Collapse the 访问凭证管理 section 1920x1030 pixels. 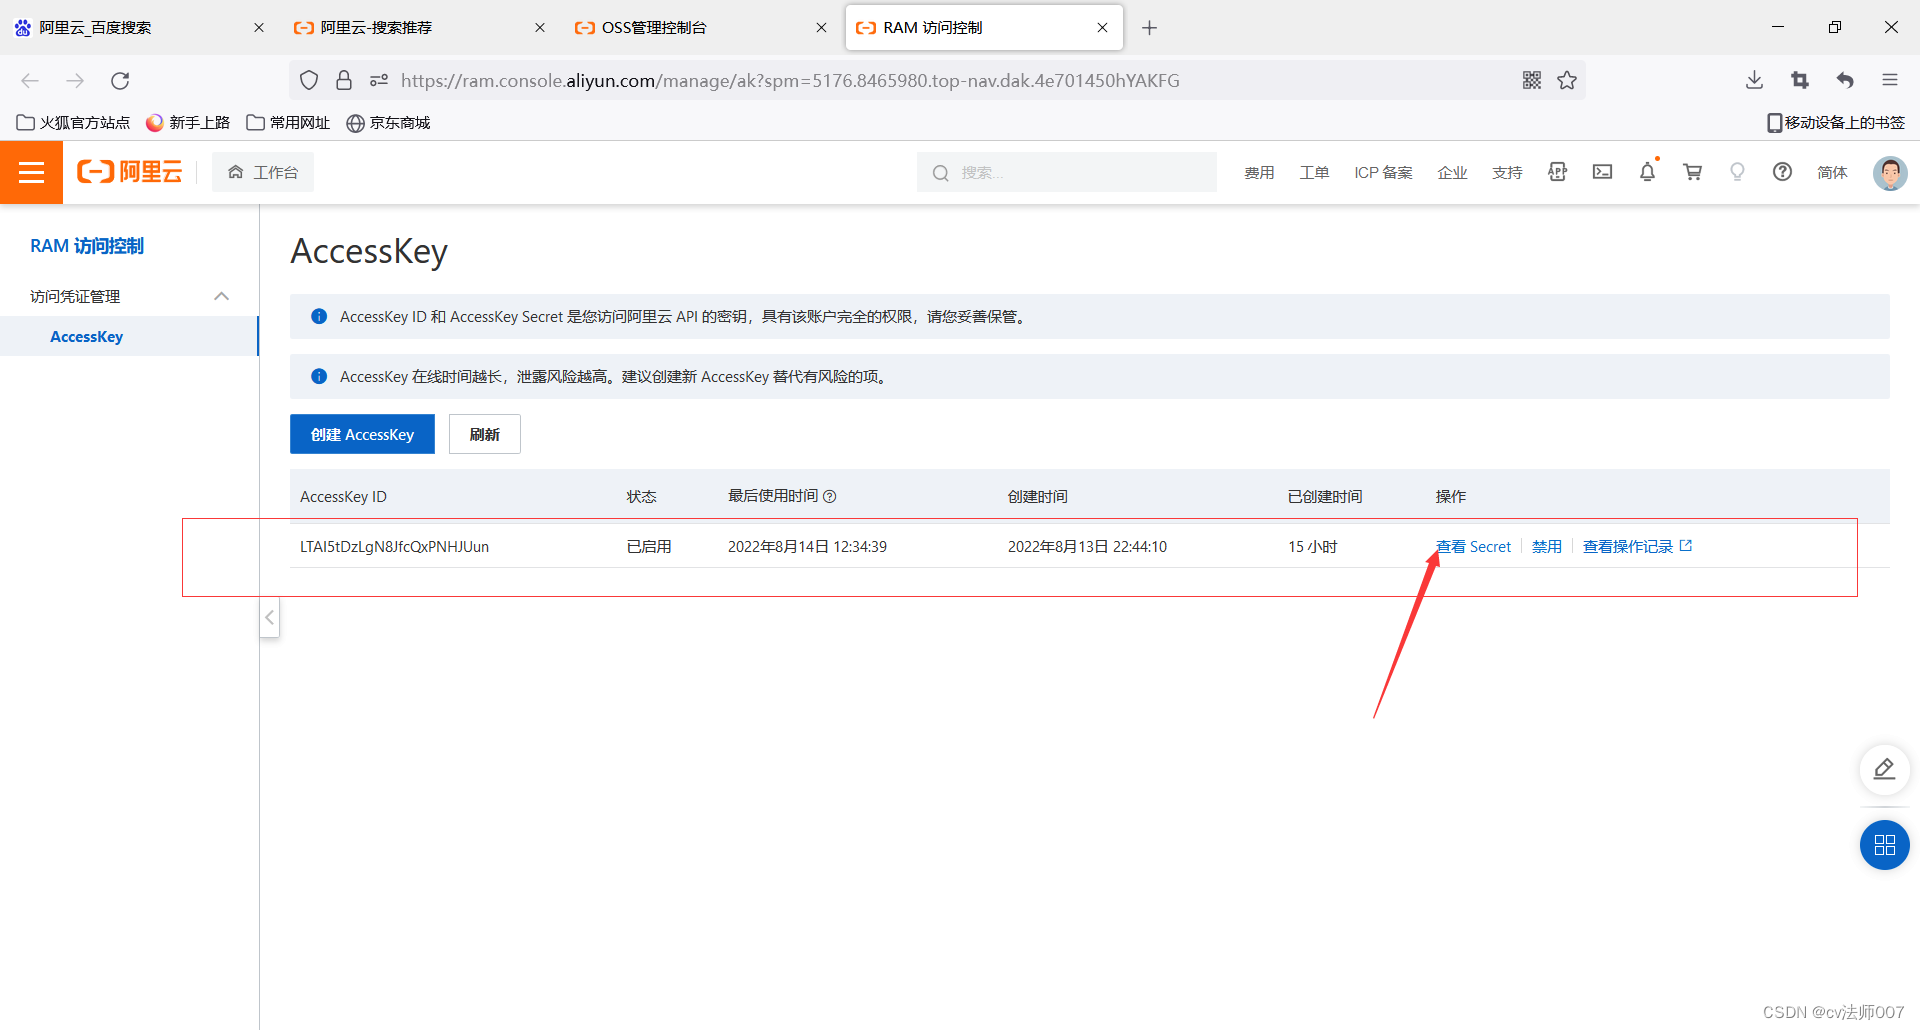point(222,296)
